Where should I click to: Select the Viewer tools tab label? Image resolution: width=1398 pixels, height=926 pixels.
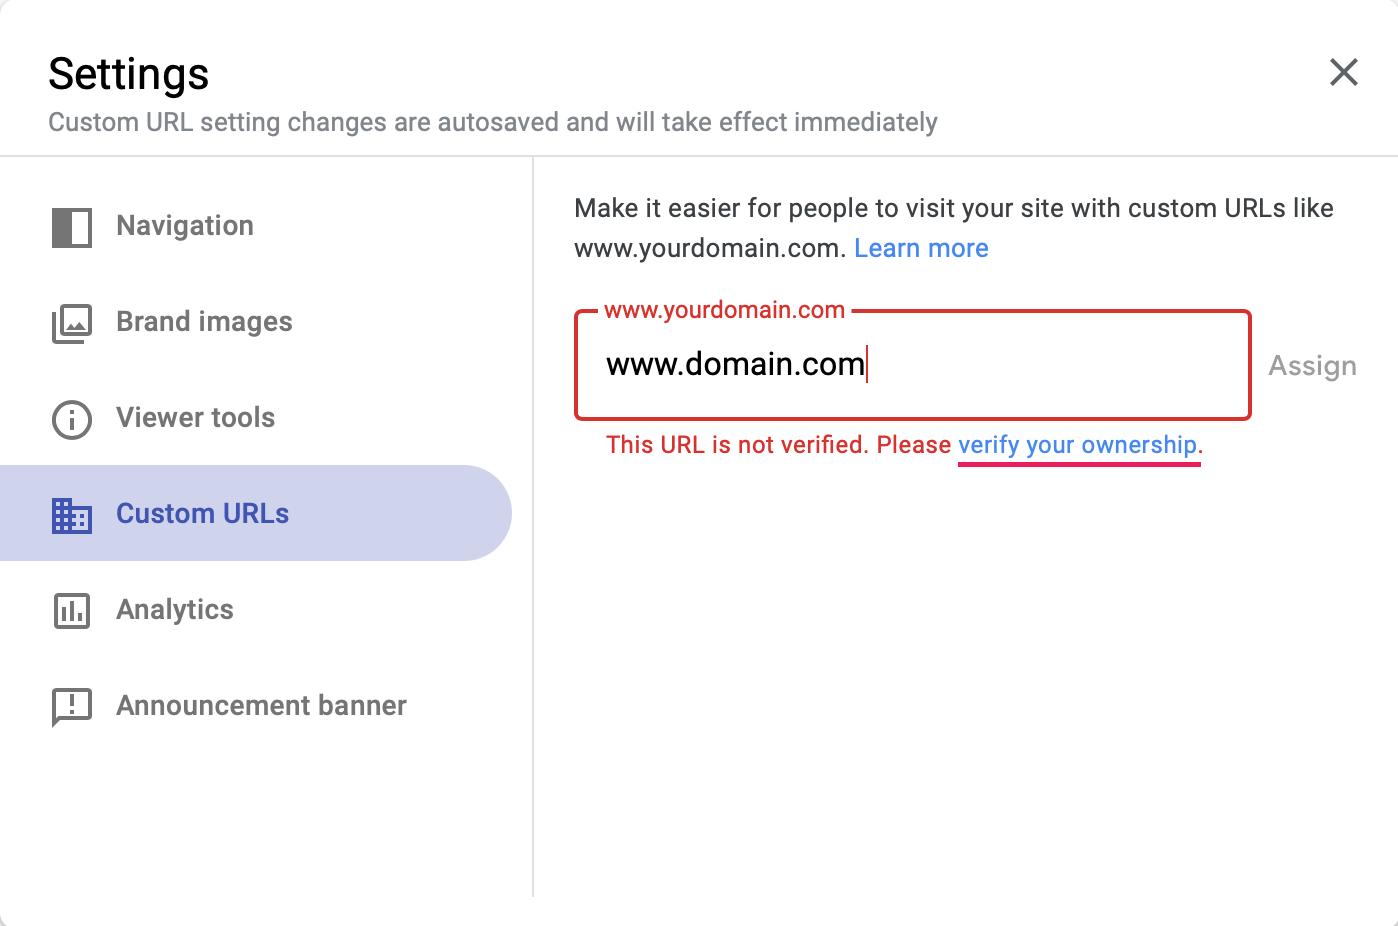195,418
